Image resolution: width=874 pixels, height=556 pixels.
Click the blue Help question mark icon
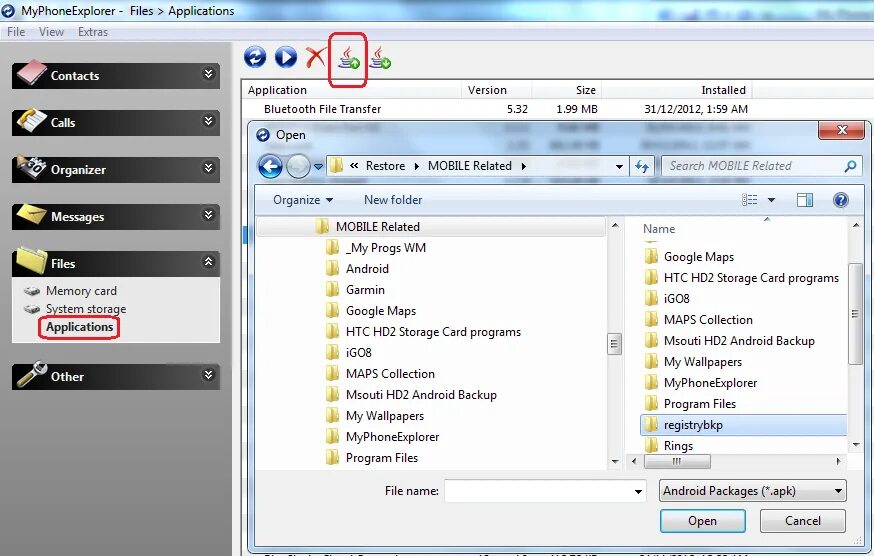[x=841, y=200]
